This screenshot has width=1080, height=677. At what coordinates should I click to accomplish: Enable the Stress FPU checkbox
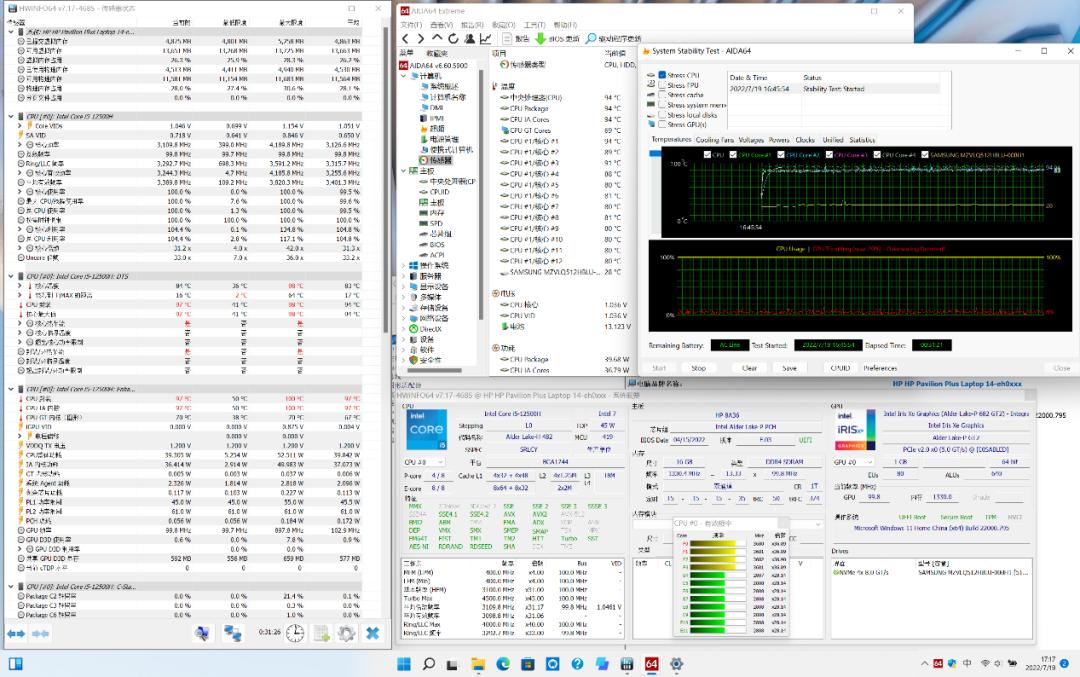pyautogui.click(x=662, y=85)
